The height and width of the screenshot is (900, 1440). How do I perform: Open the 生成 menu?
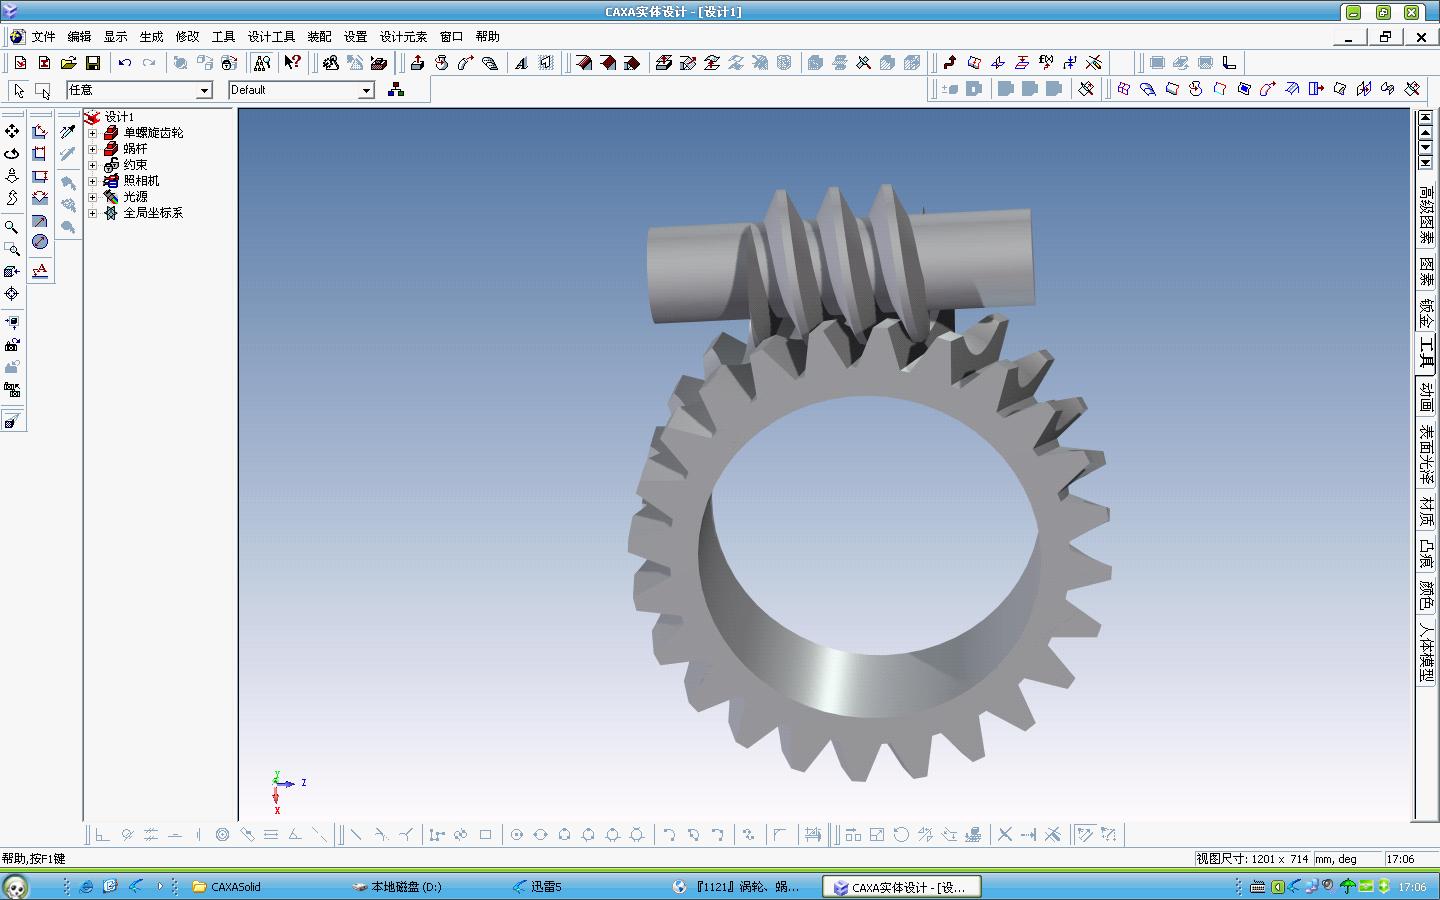(151, 36)
